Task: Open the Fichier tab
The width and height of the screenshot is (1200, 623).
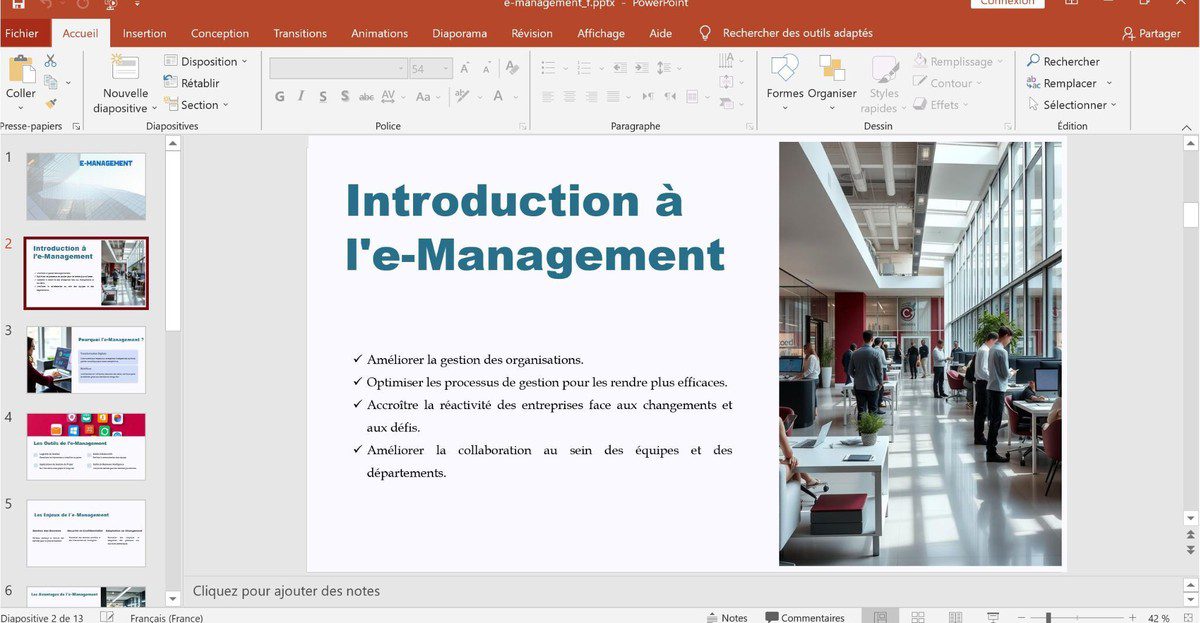Action: 21,33
